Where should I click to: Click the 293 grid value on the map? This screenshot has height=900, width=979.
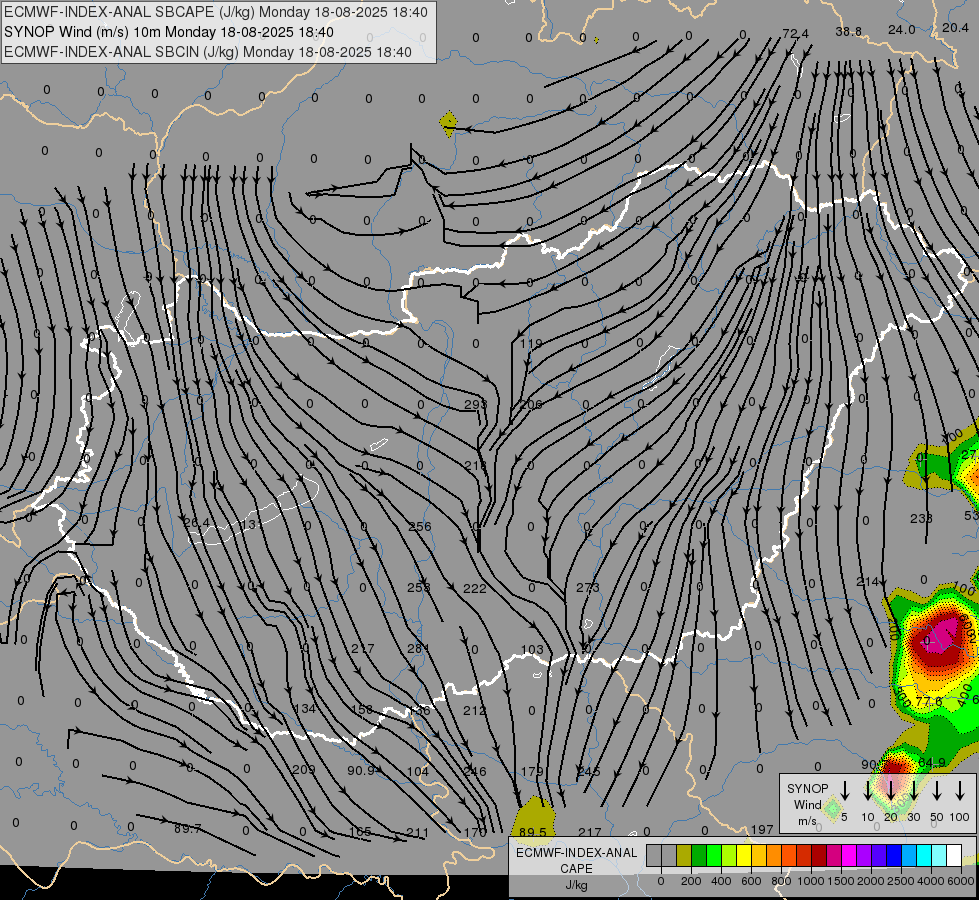475,404
